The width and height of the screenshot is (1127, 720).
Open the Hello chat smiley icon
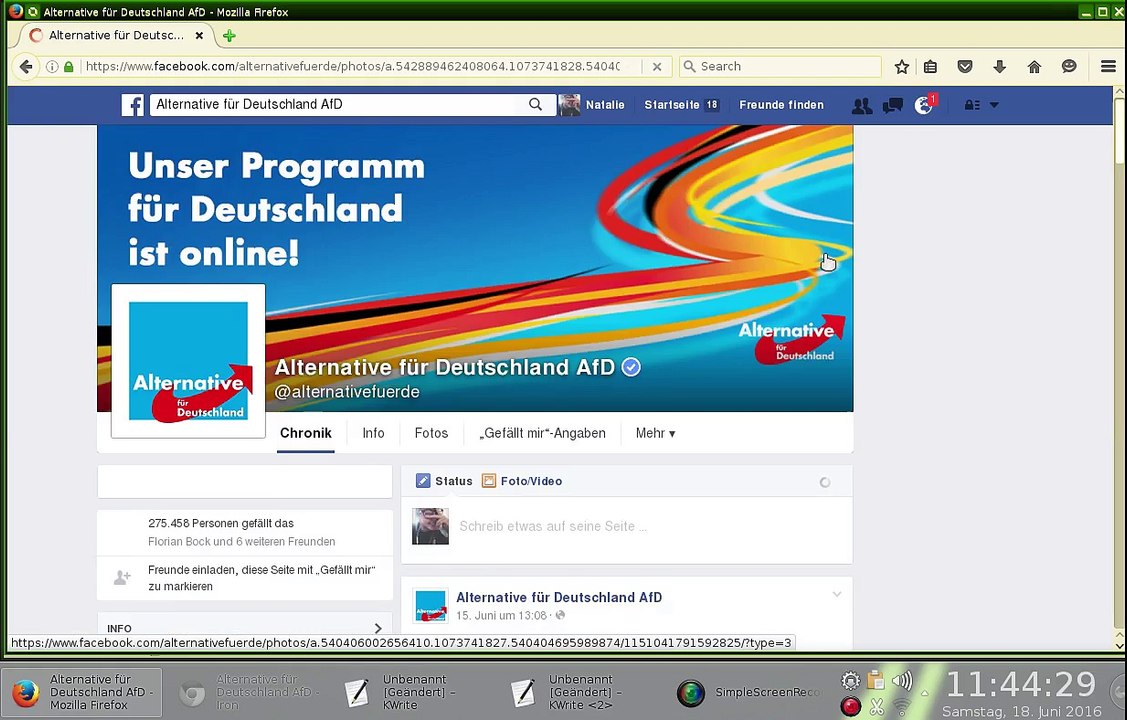point(1070,67)
